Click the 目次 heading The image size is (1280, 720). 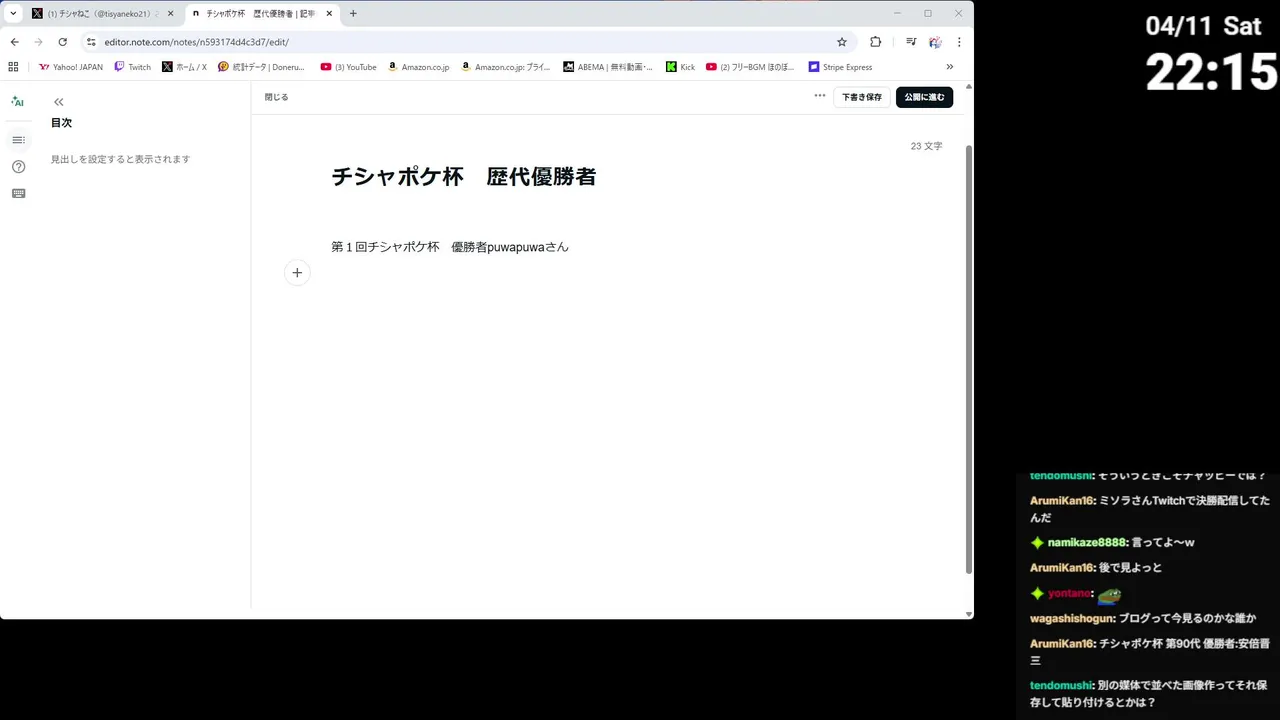(x=61, y=123)
